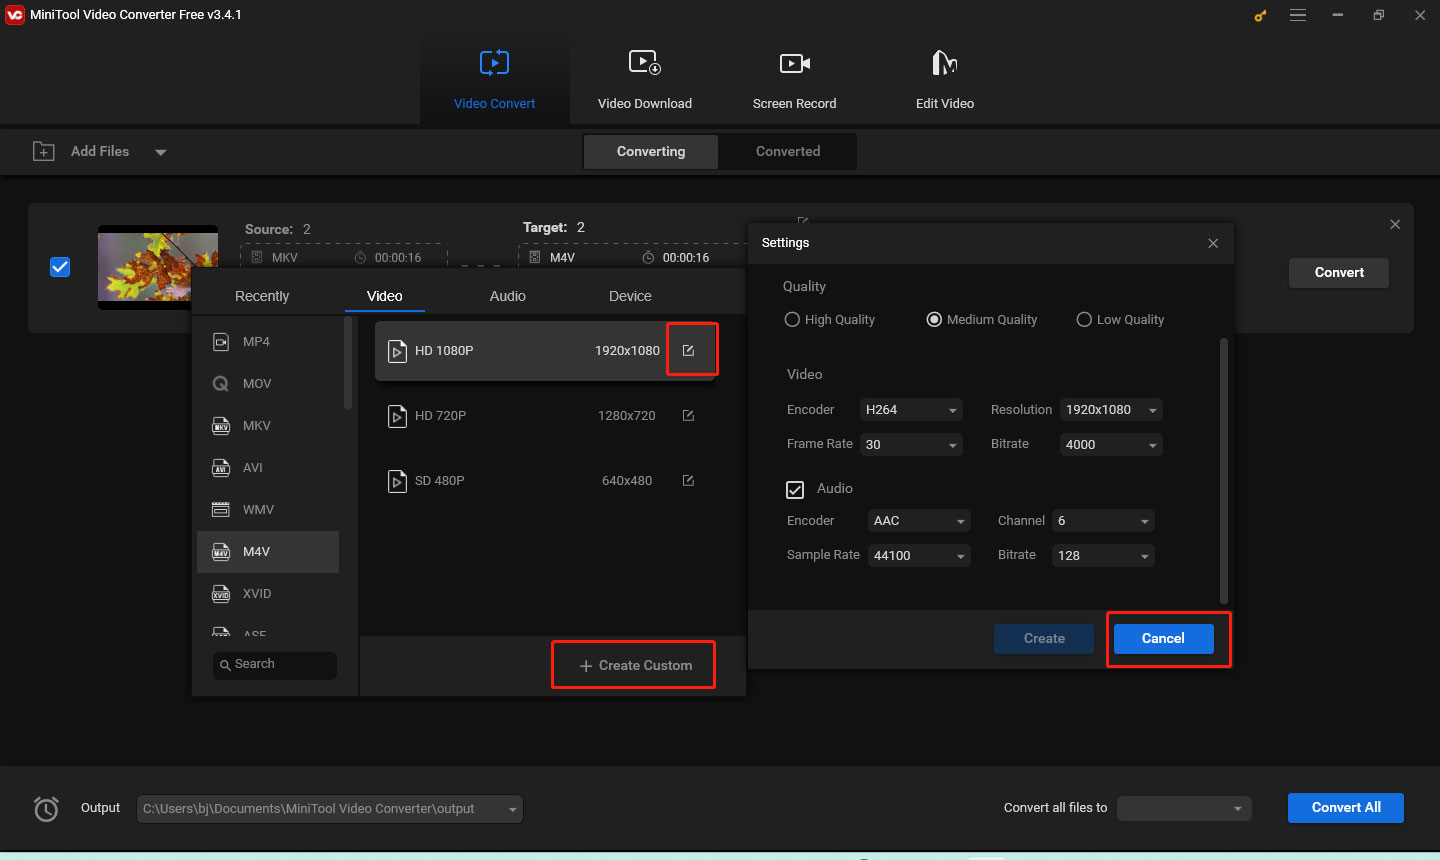This screenshot has width=1440, height=860.
Task: Open the Convert all files to dropdown
Action: tap(1184, 808)
